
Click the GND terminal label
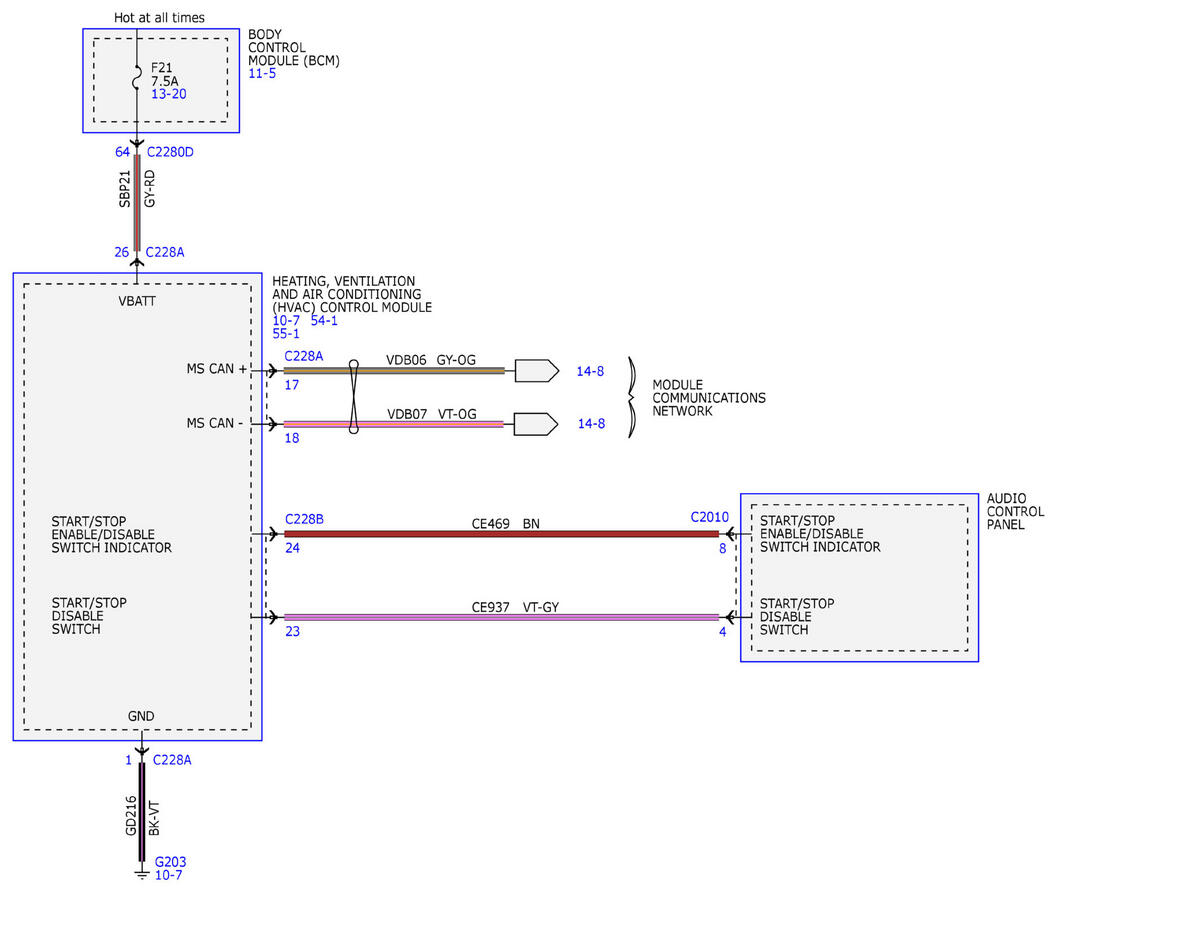[x=141, y=716]
